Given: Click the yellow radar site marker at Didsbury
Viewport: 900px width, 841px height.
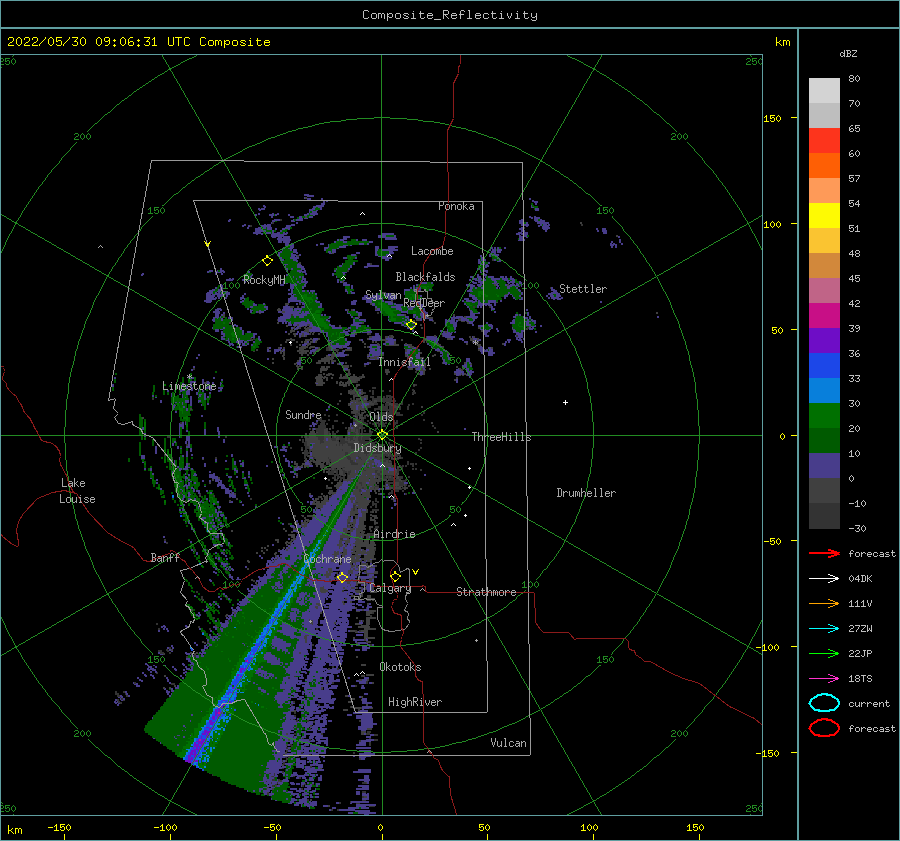Looking at the screenshot, I should (x=382, y=435).
